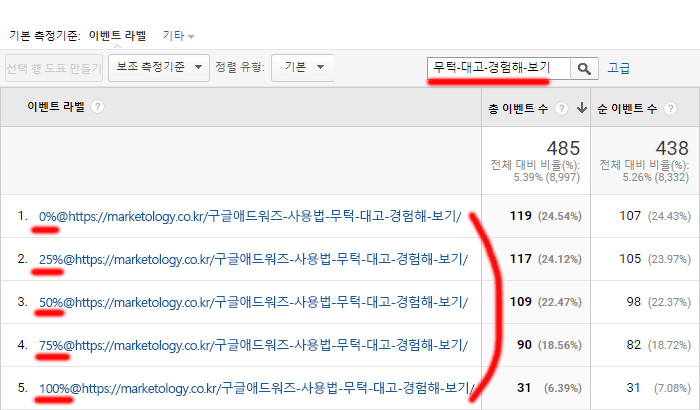This screenshot has height=410, width=700.
Task: Click the 109 (22.47%) cell
Action: [x=536, y=302]
